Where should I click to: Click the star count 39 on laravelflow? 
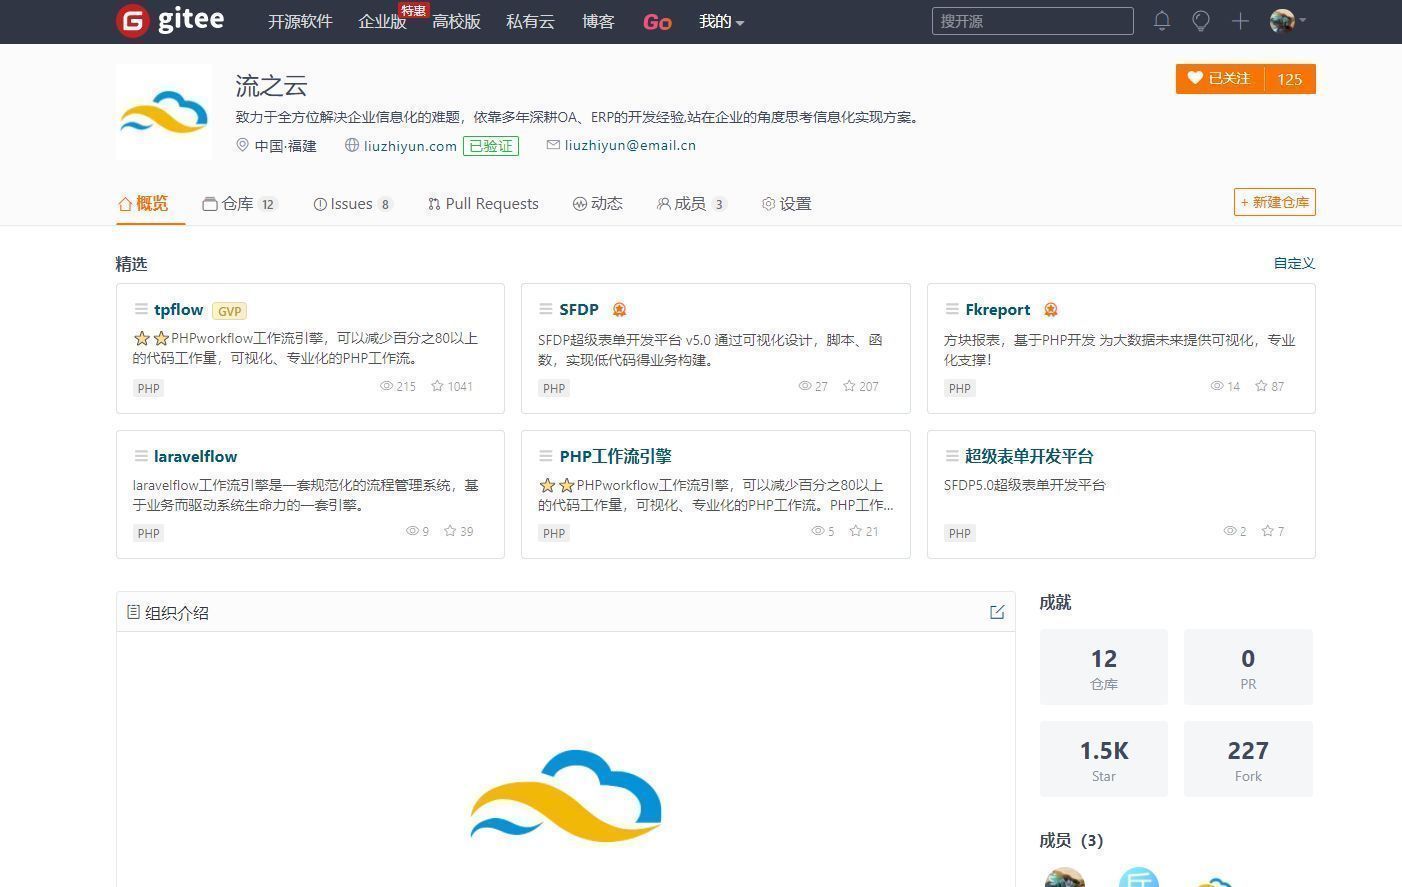459,531
